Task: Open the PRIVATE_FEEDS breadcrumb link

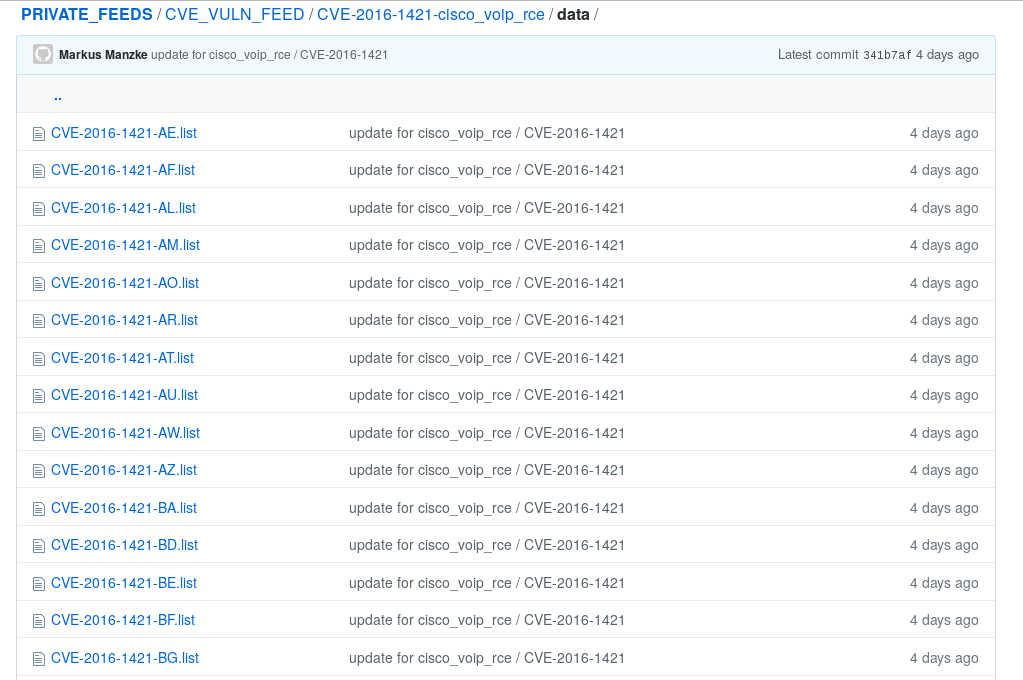Action: coord(87,15)
